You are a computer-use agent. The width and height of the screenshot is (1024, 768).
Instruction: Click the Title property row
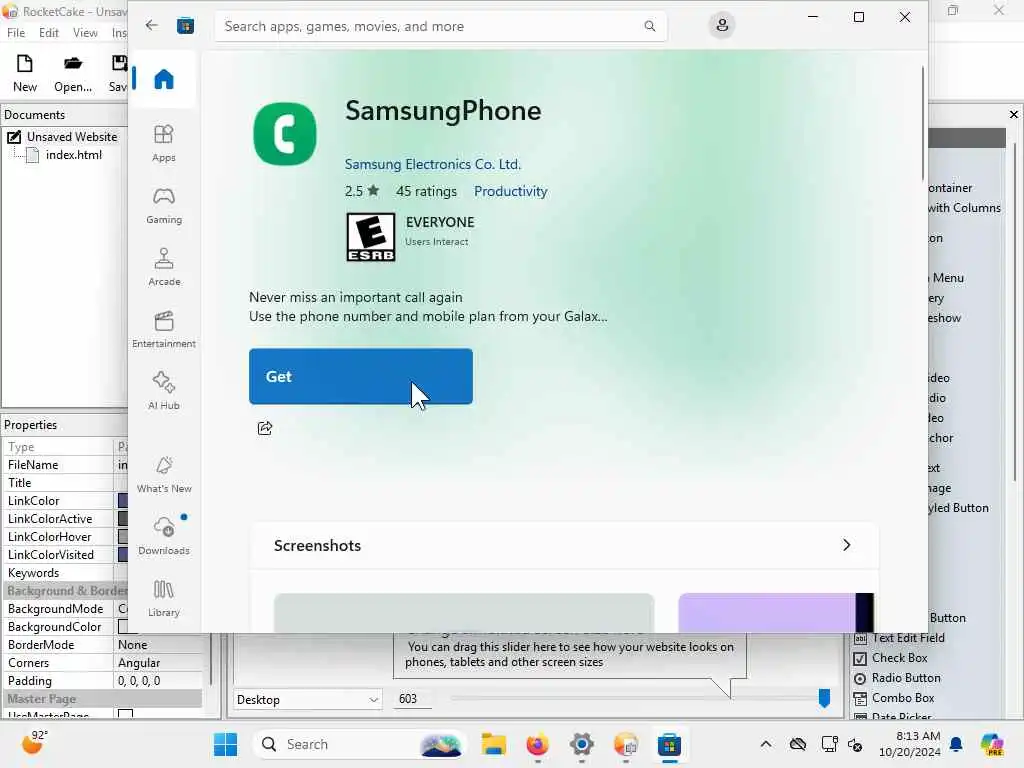click(65, 483)
